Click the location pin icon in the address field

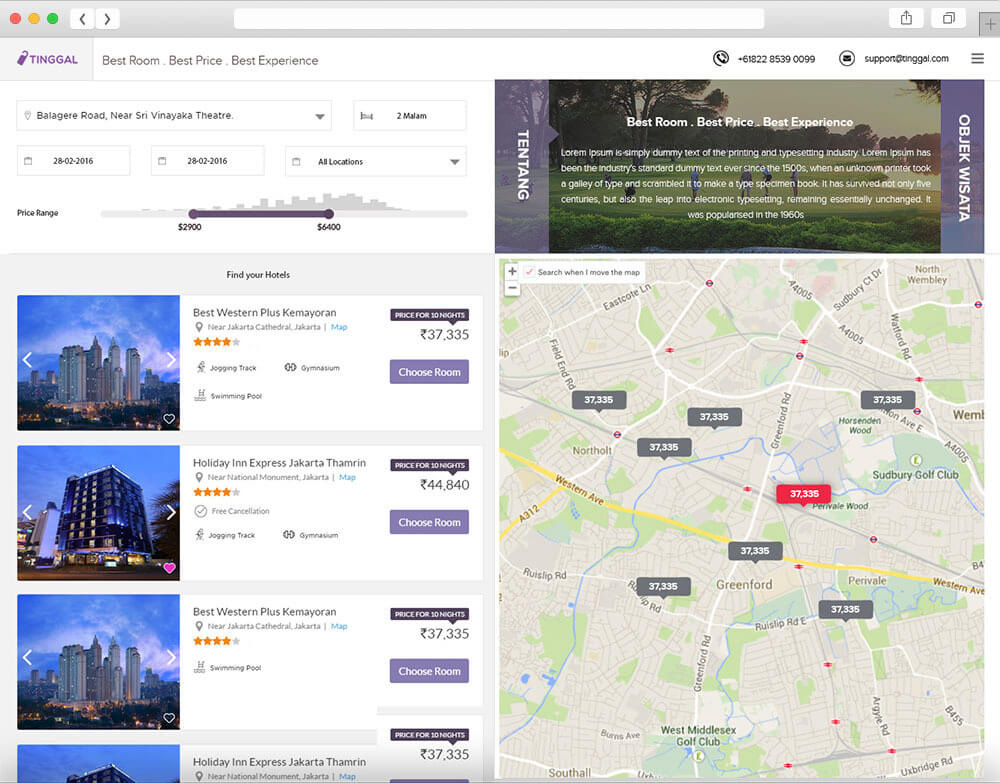(x=27, y=115)
